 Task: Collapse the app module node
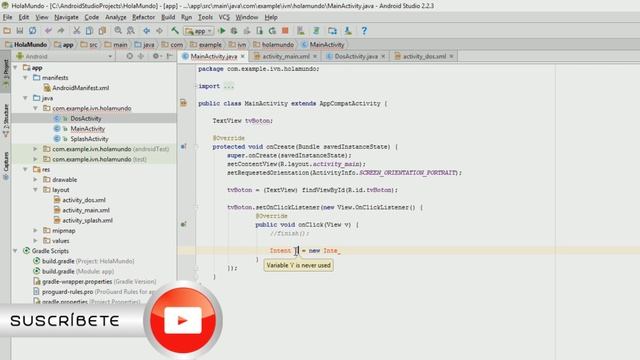click(16, 67)
